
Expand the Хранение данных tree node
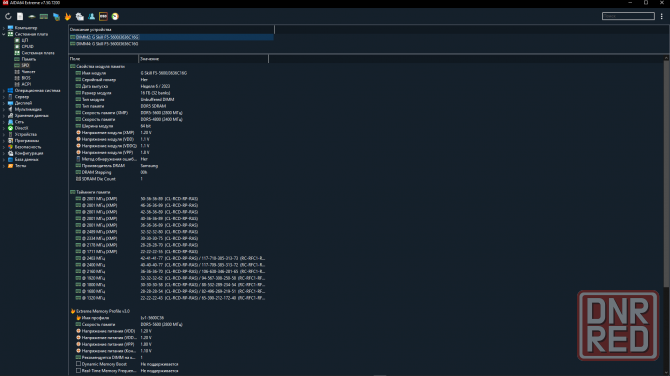(4, 116)
